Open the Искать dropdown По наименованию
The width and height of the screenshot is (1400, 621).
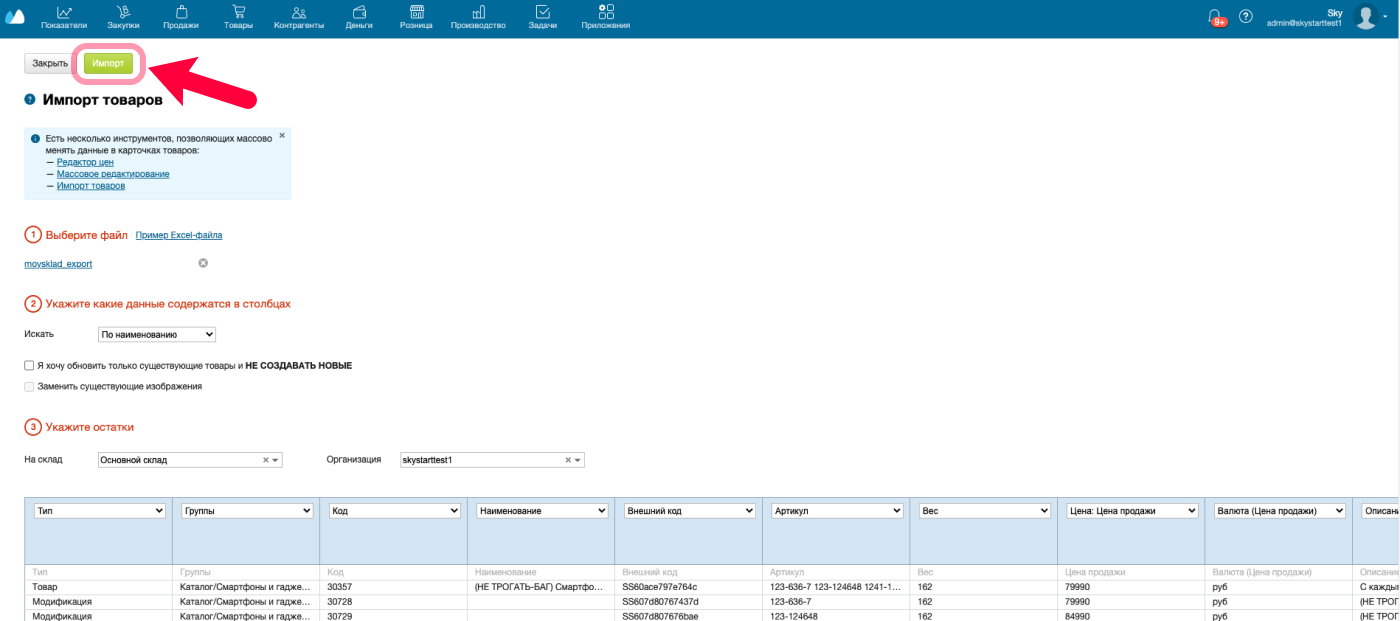point(157,334)
